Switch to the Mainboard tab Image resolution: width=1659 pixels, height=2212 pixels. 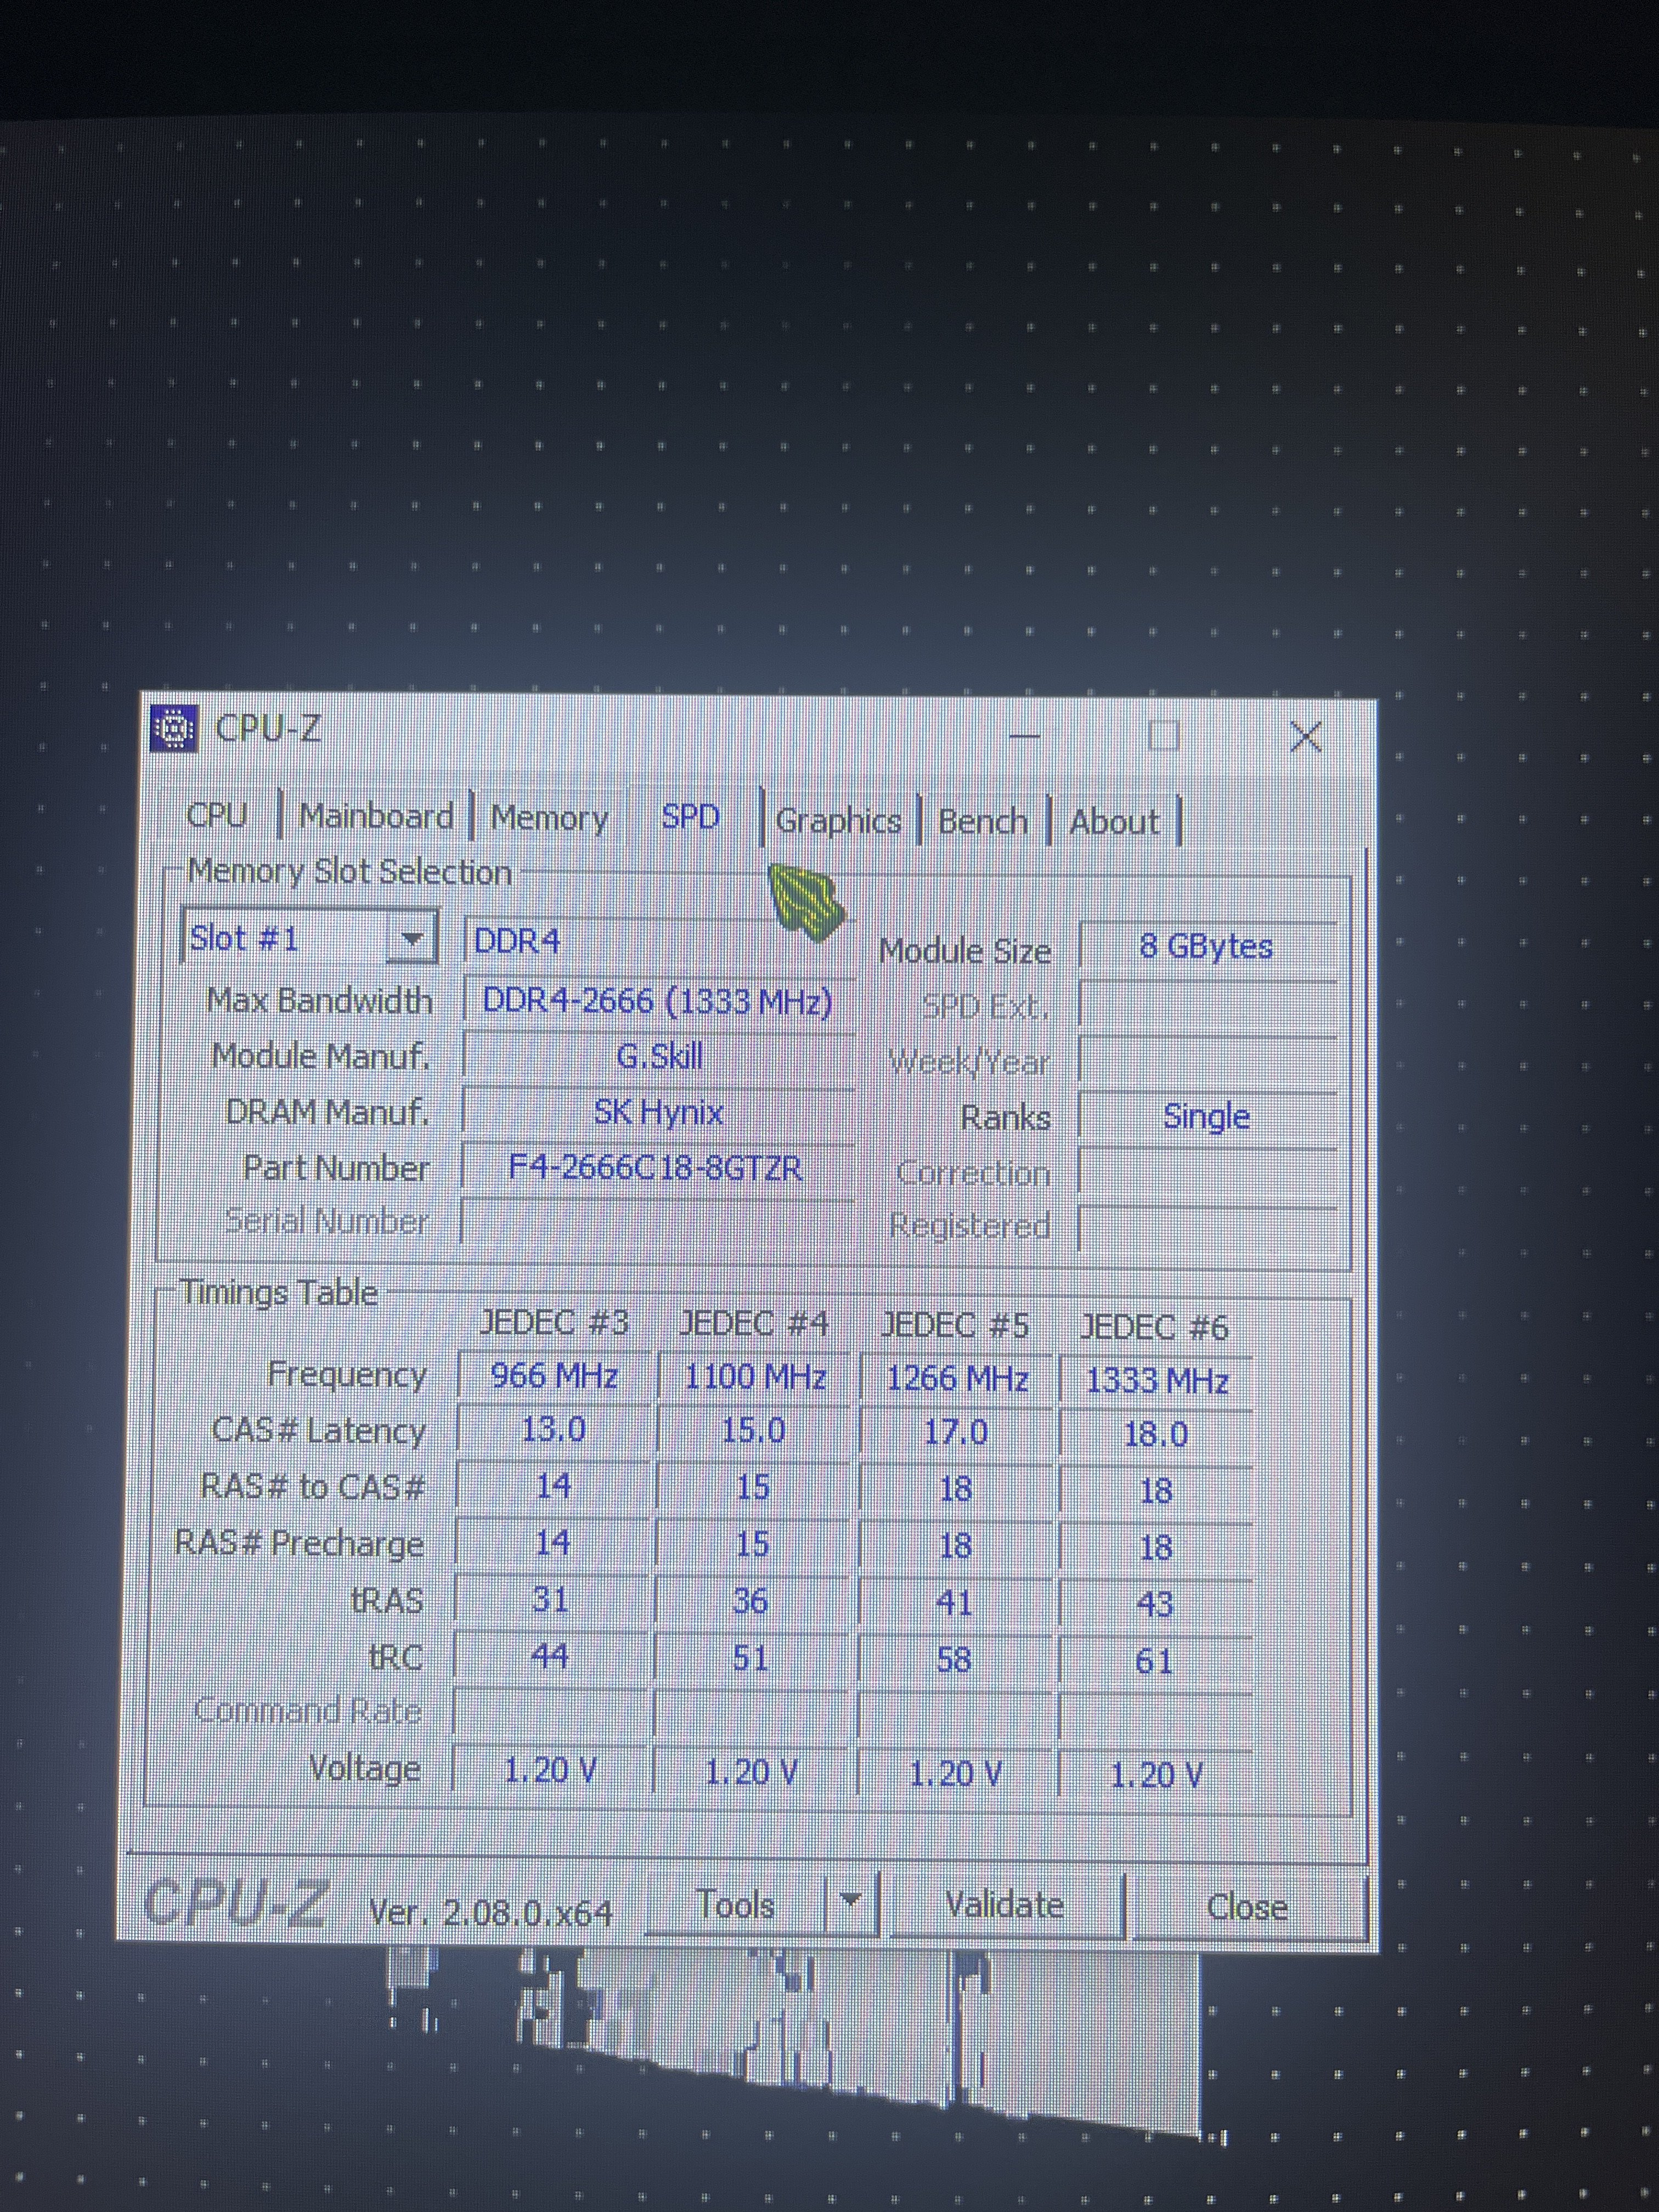pyautogui.click(x=376, y=816)
